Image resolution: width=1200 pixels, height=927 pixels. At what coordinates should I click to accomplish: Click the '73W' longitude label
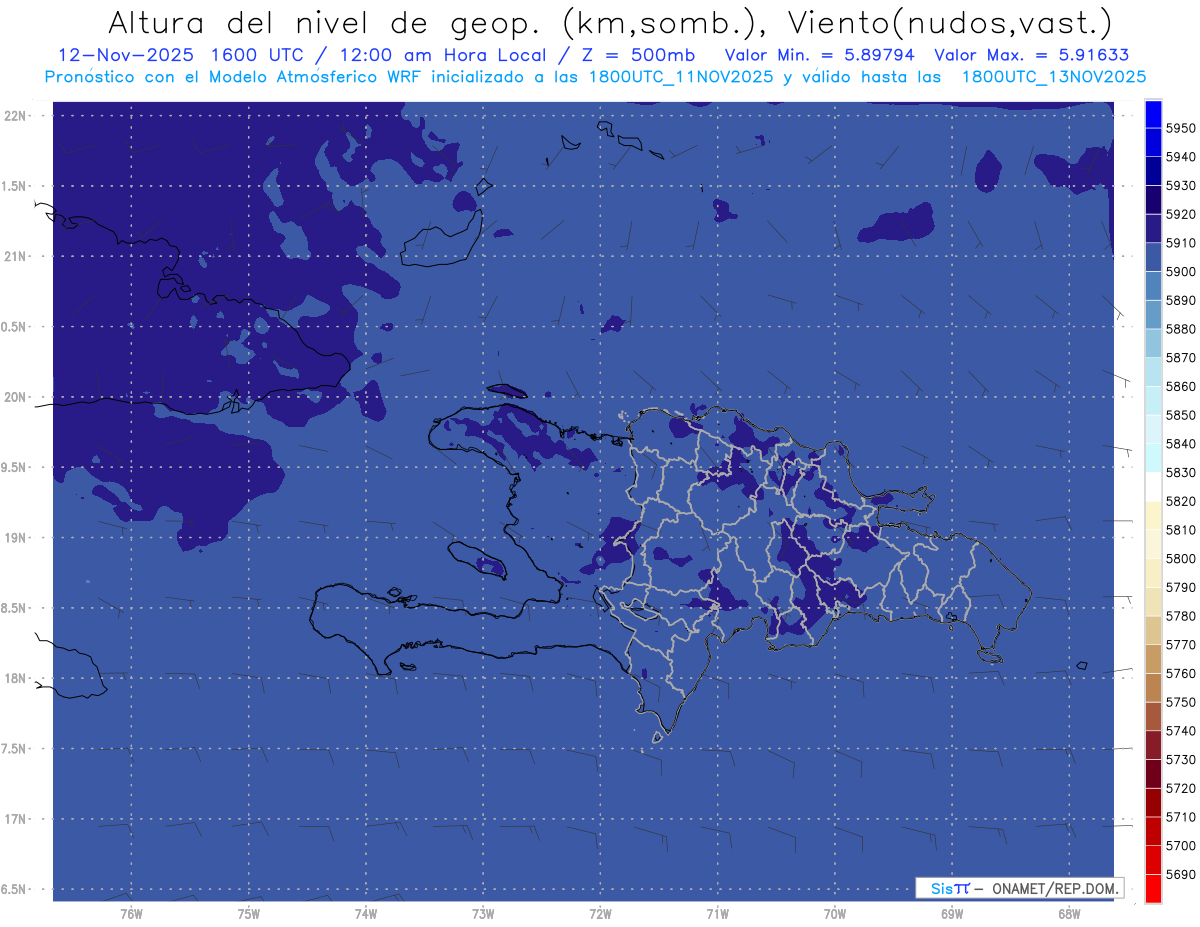point(483,913)
